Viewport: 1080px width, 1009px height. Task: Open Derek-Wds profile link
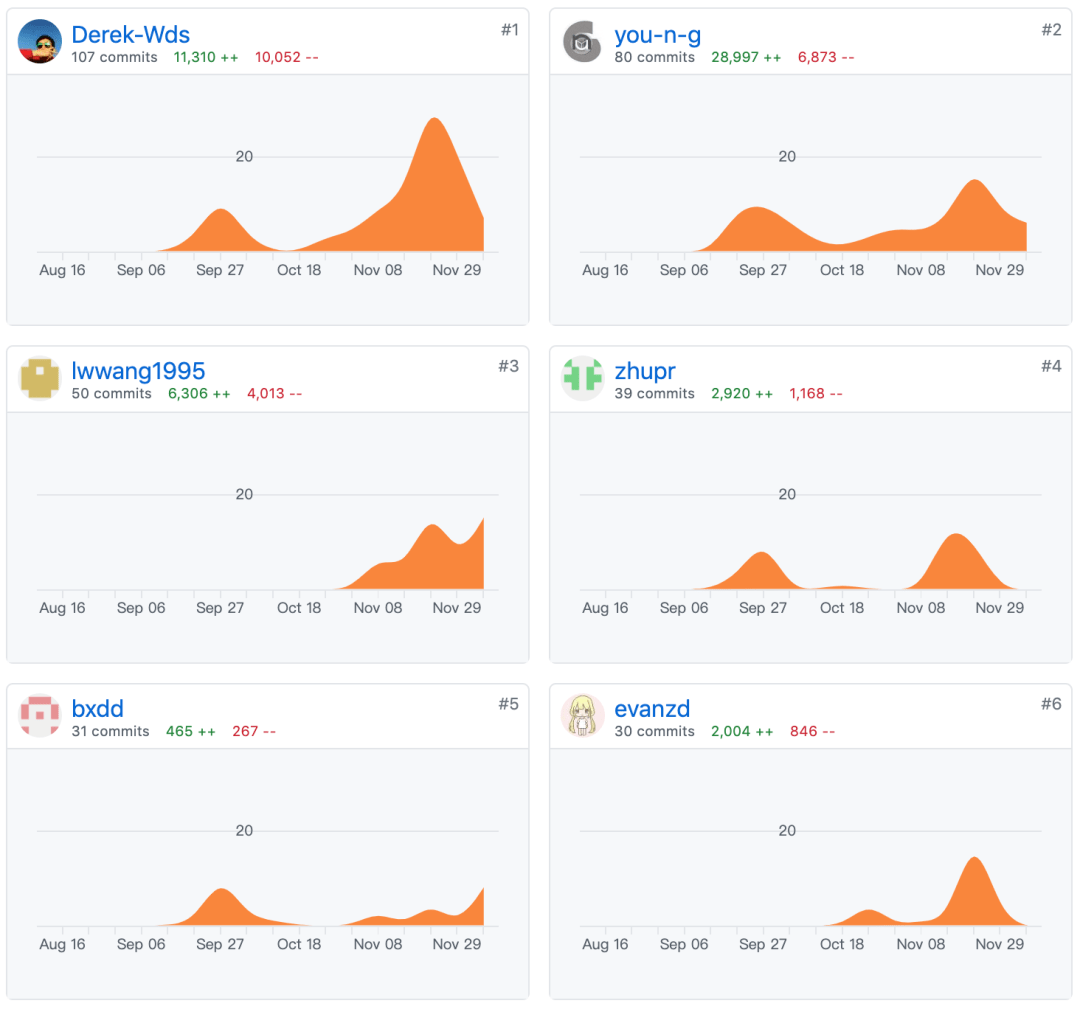coord(131,34)
